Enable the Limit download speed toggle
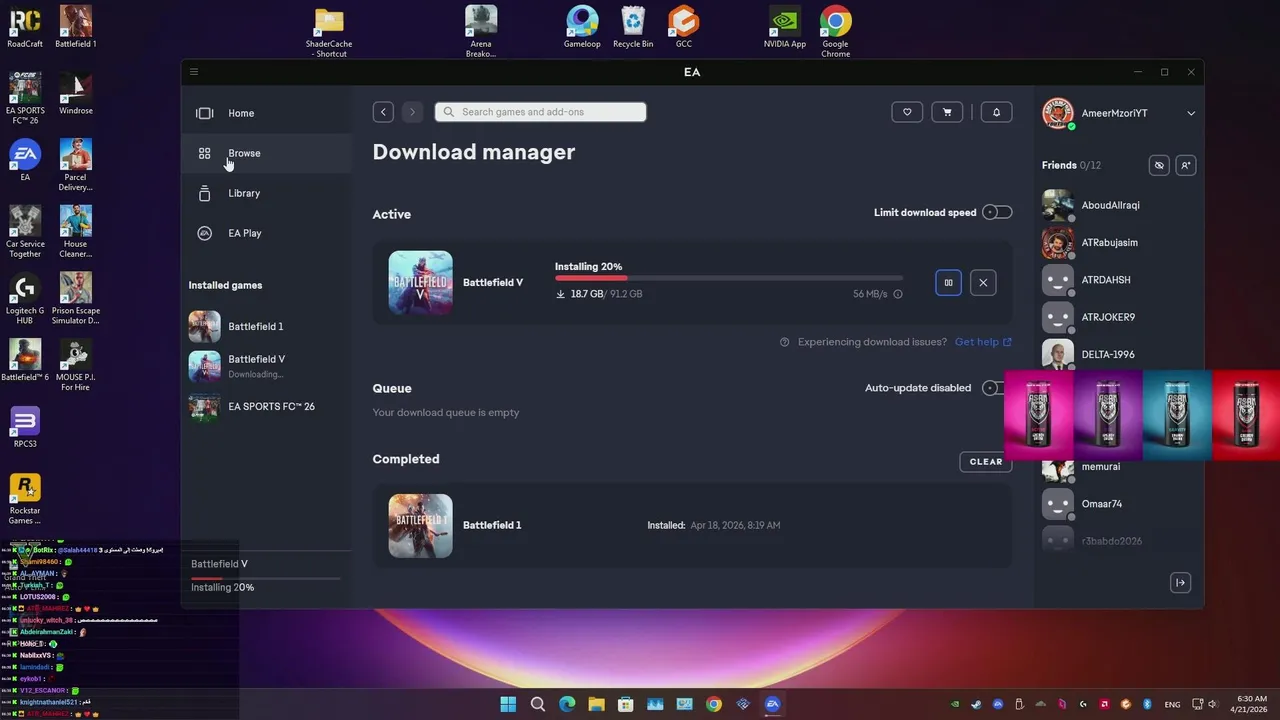Screen dimensions: 1280x720 point(997,212)
